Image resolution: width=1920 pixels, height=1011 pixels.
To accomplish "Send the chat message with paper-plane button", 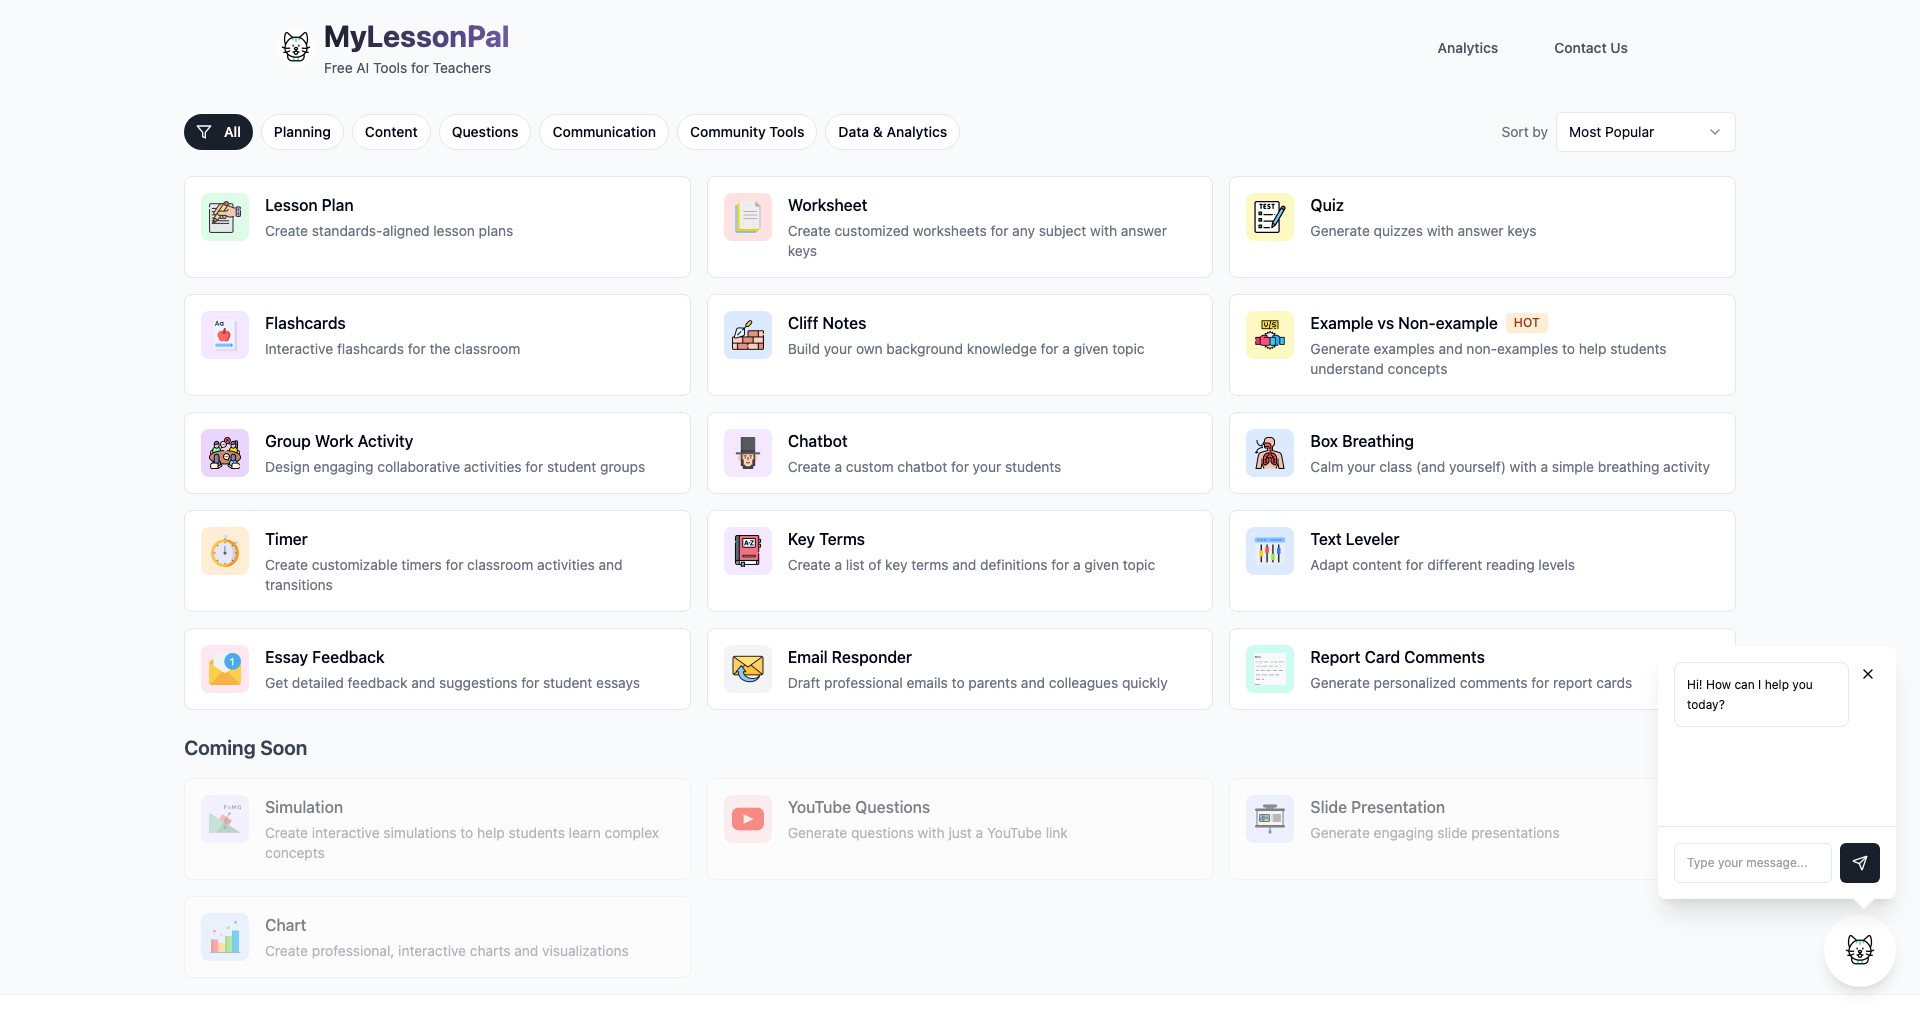I will click(1860, 863).
